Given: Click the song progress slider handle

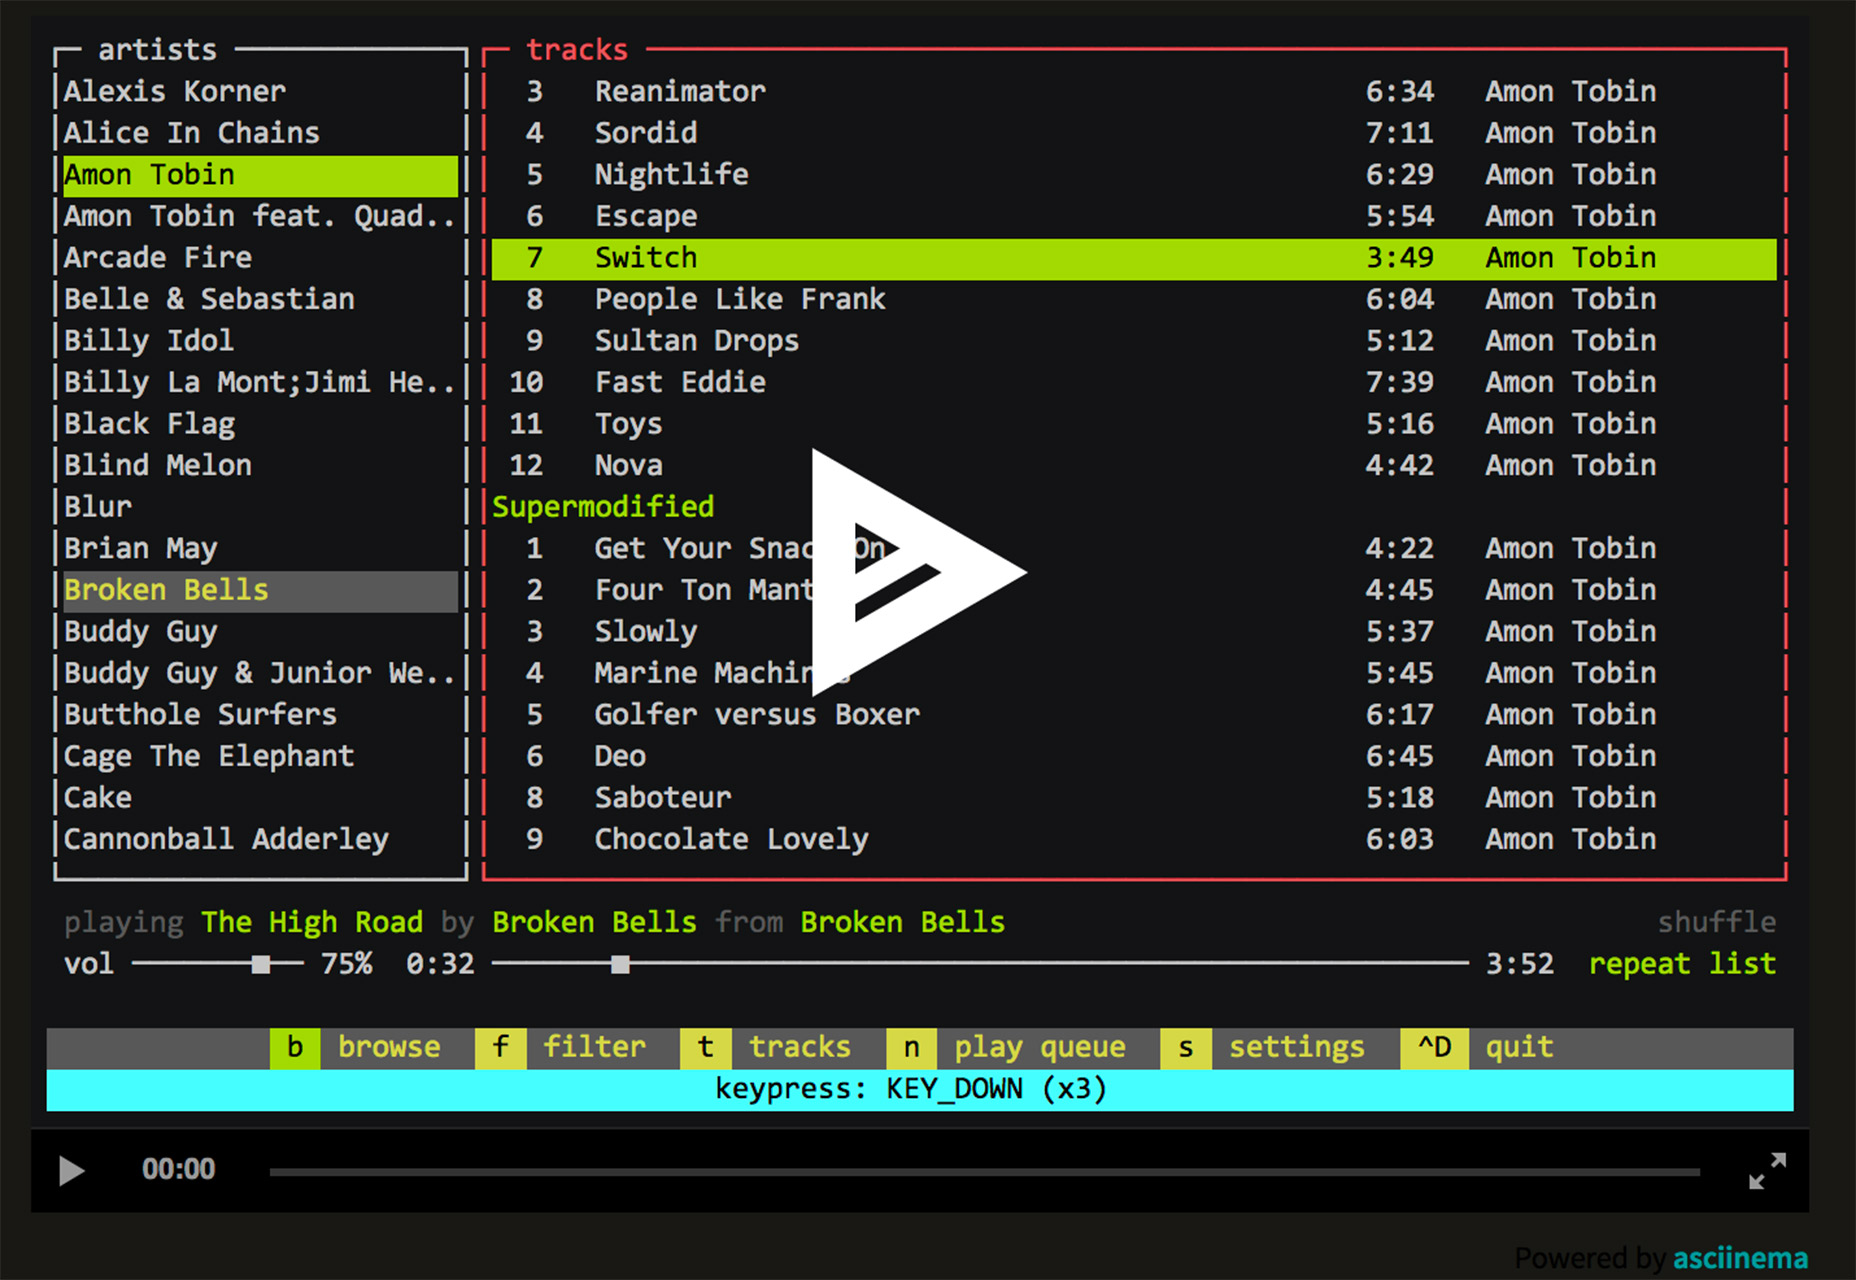Looking at the screenshot, I should point(620,964).
